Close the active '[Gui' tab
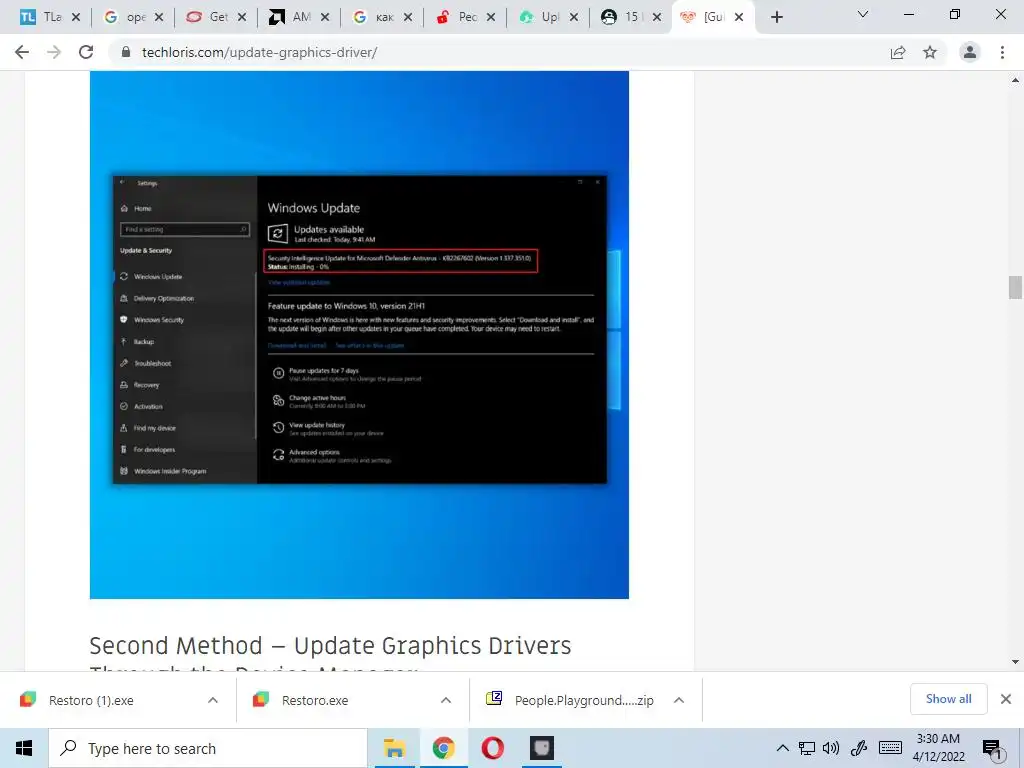The image size is (1024, 768). pos(739,17)
